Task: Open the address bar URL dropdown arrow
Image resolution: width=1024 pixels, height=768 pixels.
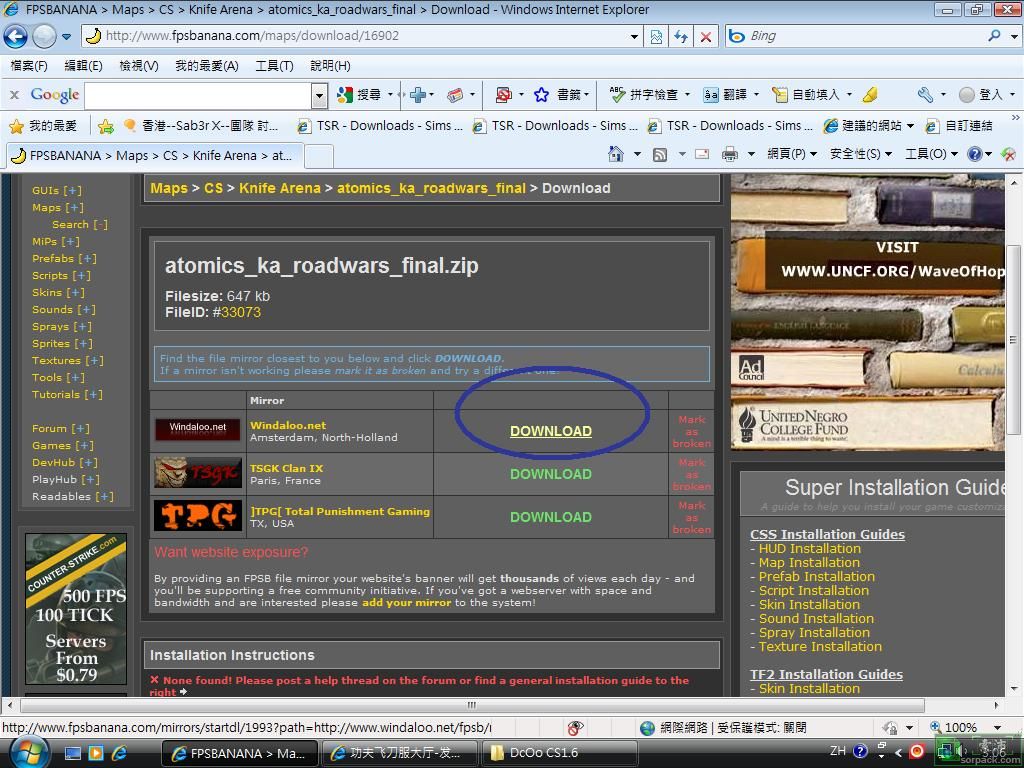Action: coord(634,36)
